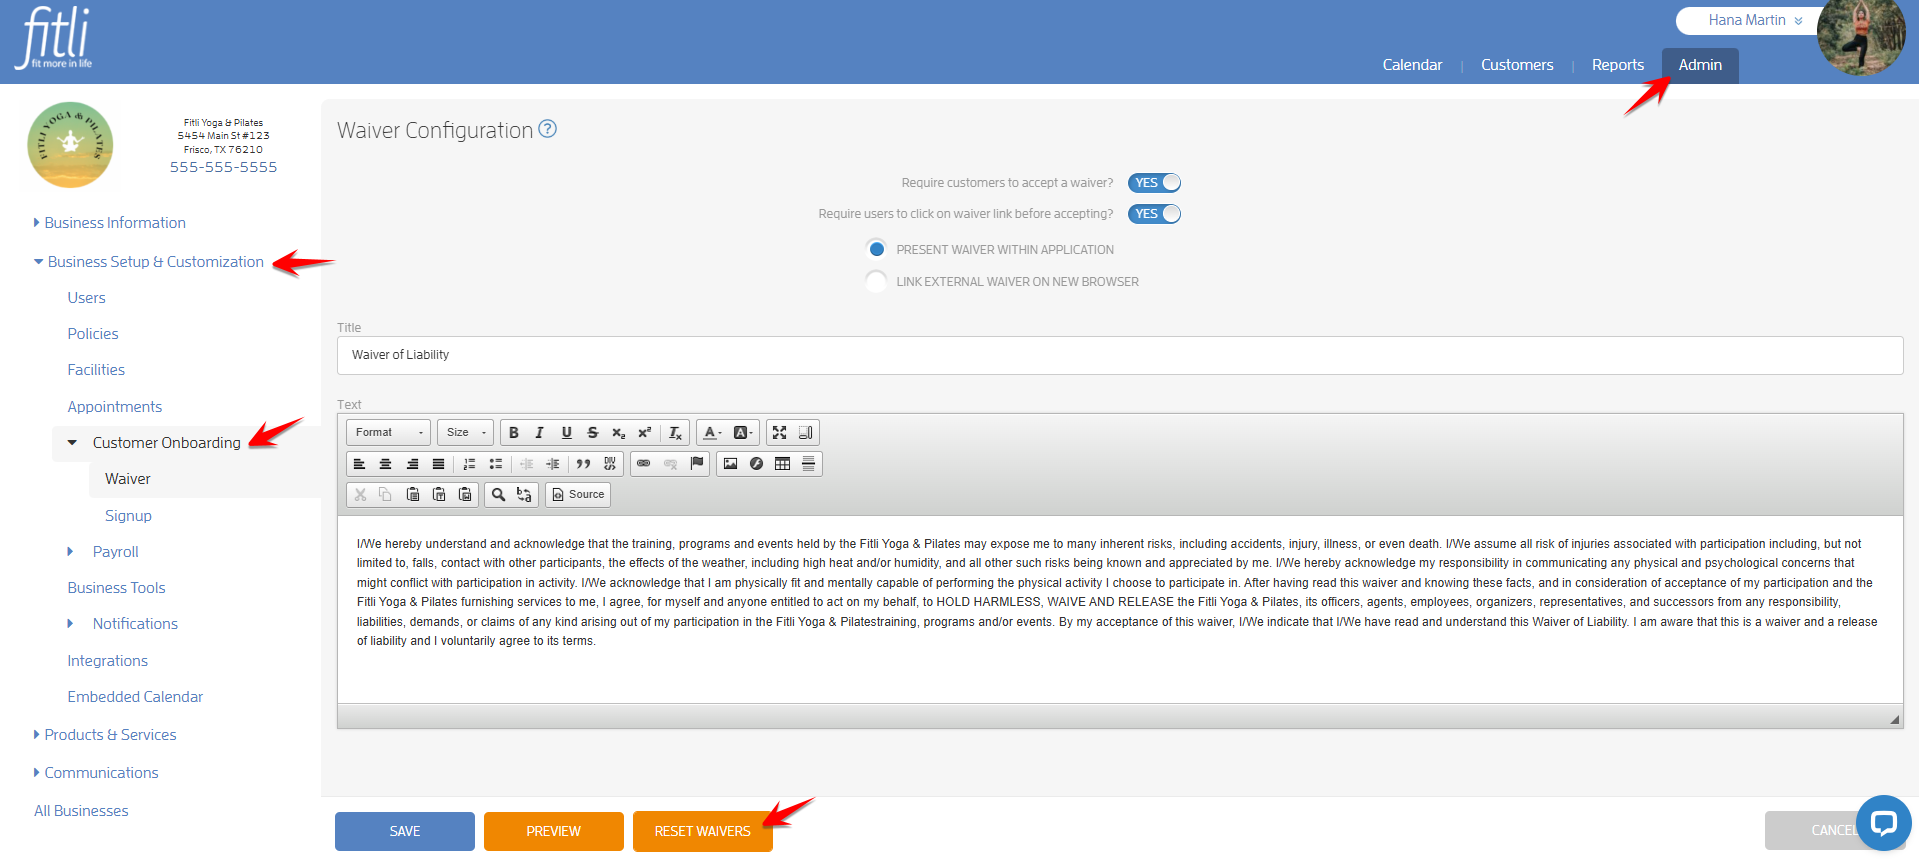This screenshot has height=866, width=1919.
Task: Paste from Word
Action: point(464,495)
